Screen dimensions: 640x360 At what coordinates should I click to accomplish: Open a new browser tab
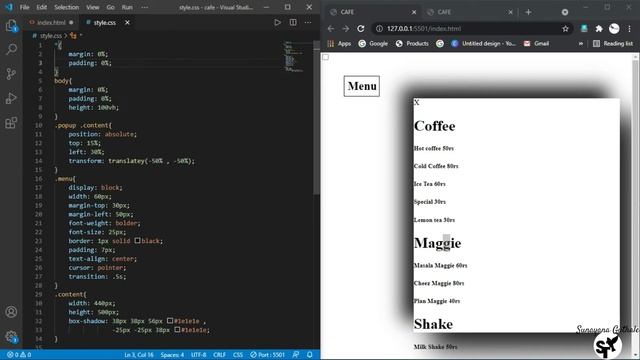click(x=528, y=12)
